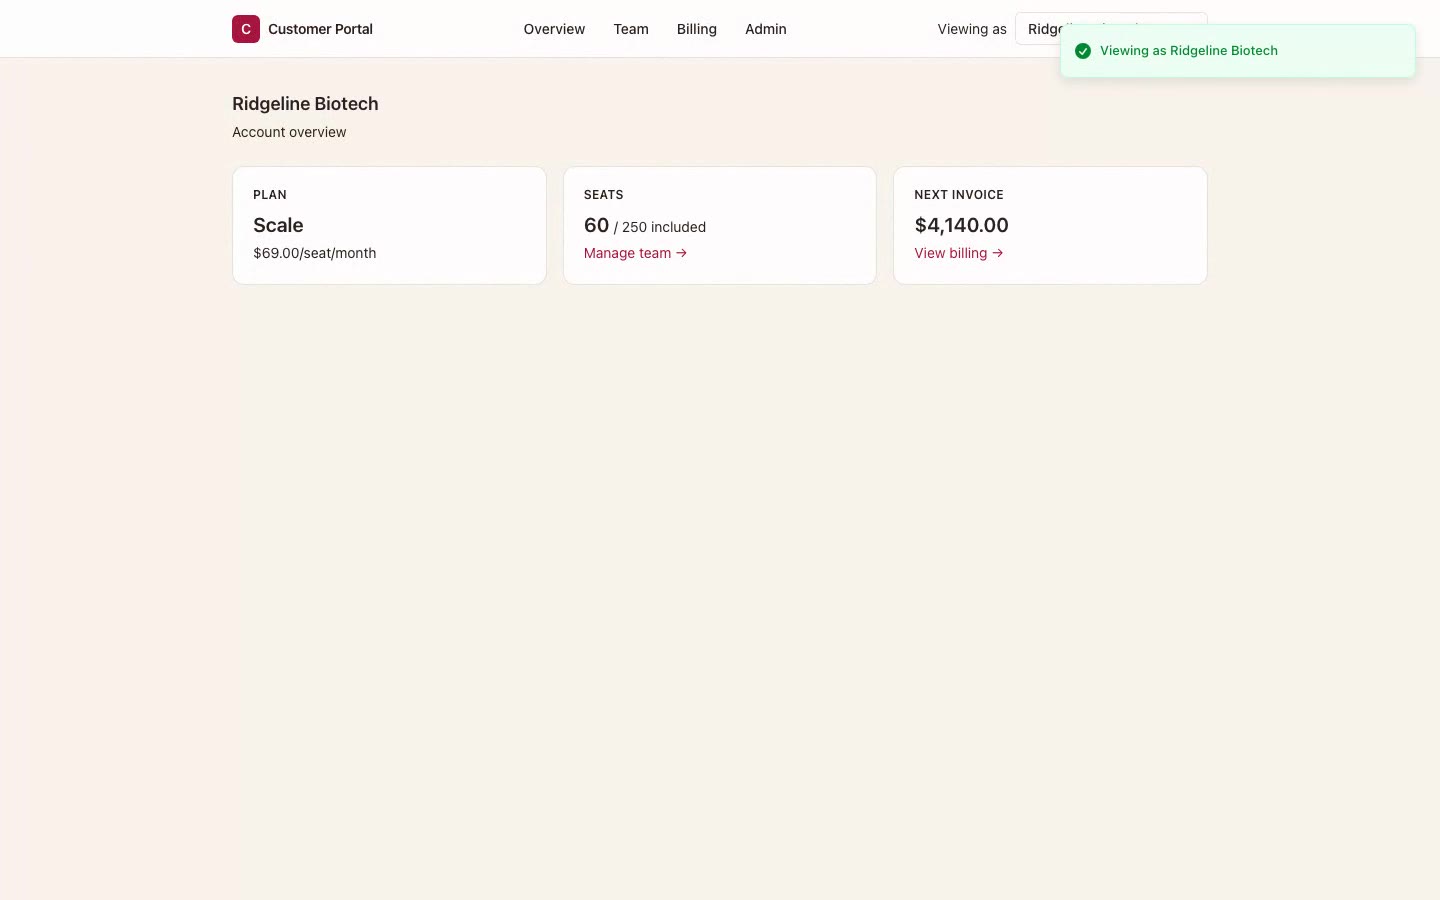1440x900 pixels.
Task: Click the 60 seats count
Action: 596,225
